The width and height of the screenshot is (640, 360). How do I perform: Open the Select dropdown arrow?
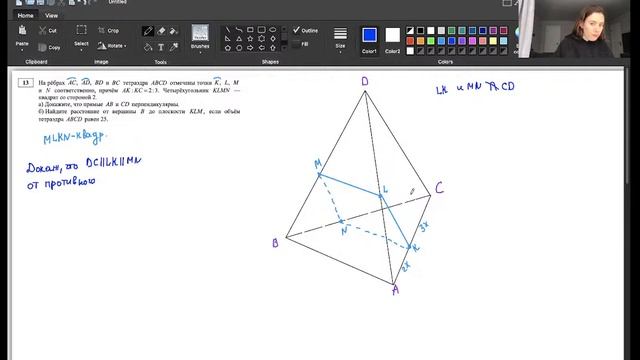(81, 51)
